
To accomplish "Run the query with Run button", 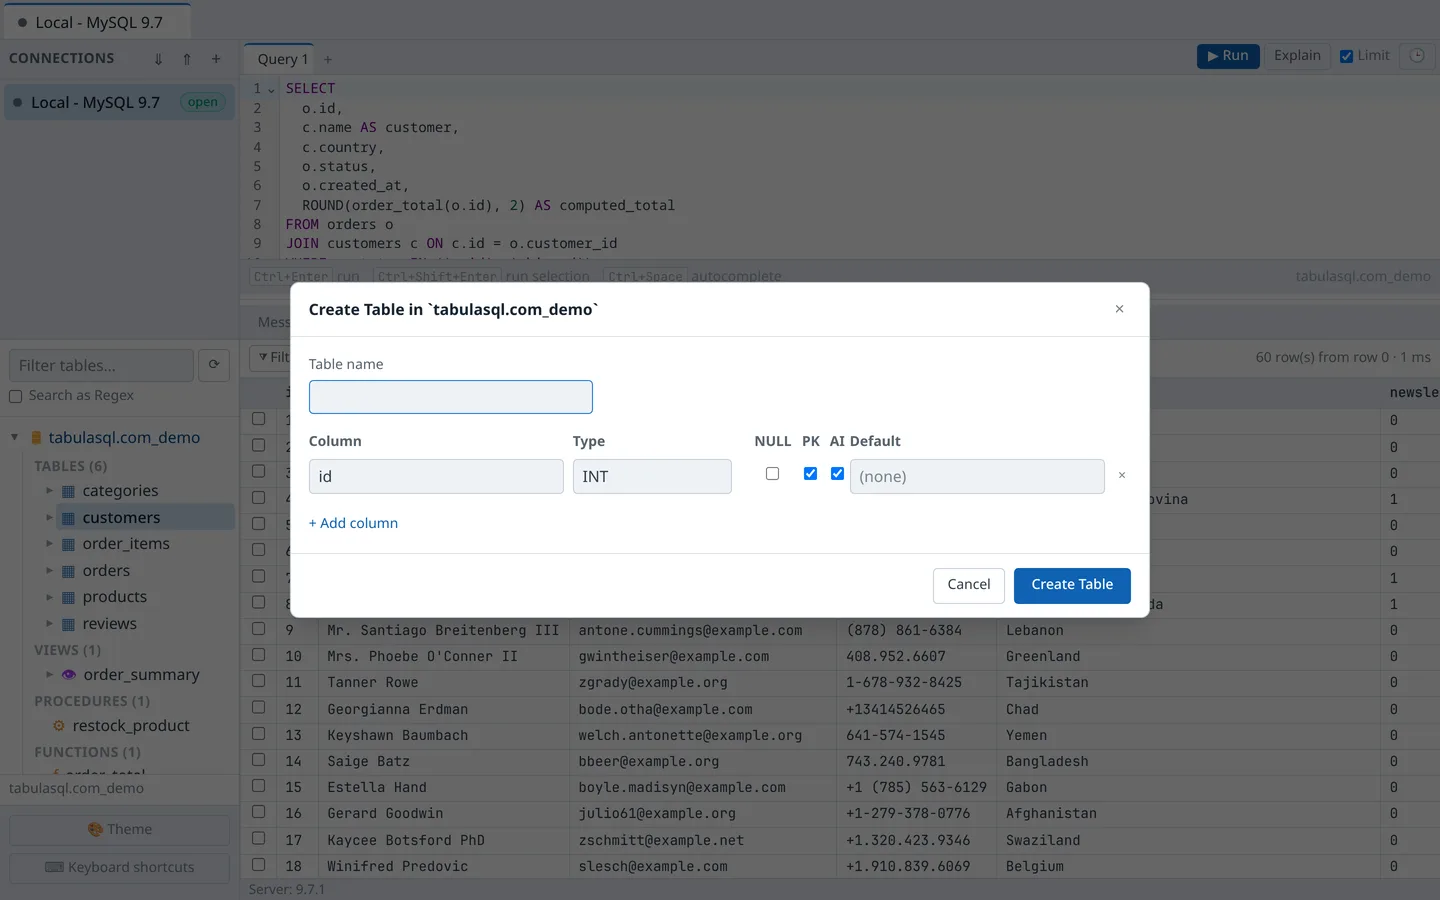I will tap(1228, 56).
